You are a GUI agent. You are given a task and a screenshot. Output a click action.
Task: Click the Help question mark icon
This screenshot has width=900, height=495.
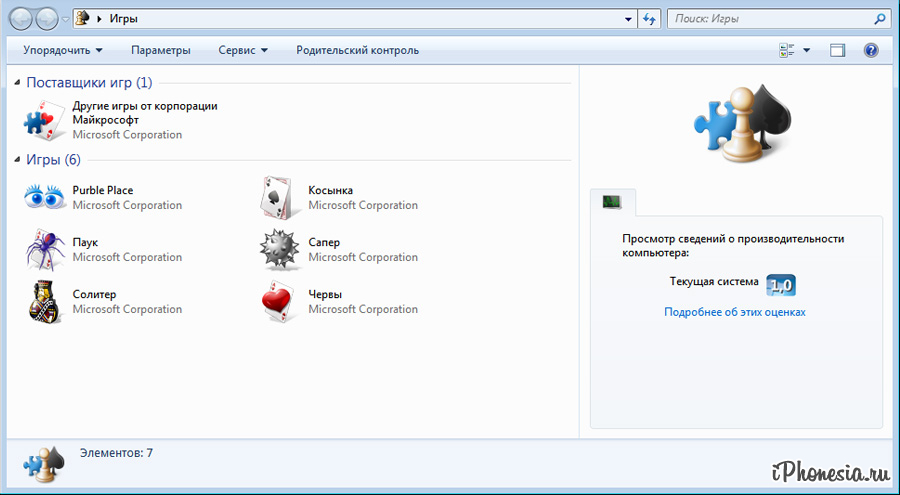click(871, 50)
